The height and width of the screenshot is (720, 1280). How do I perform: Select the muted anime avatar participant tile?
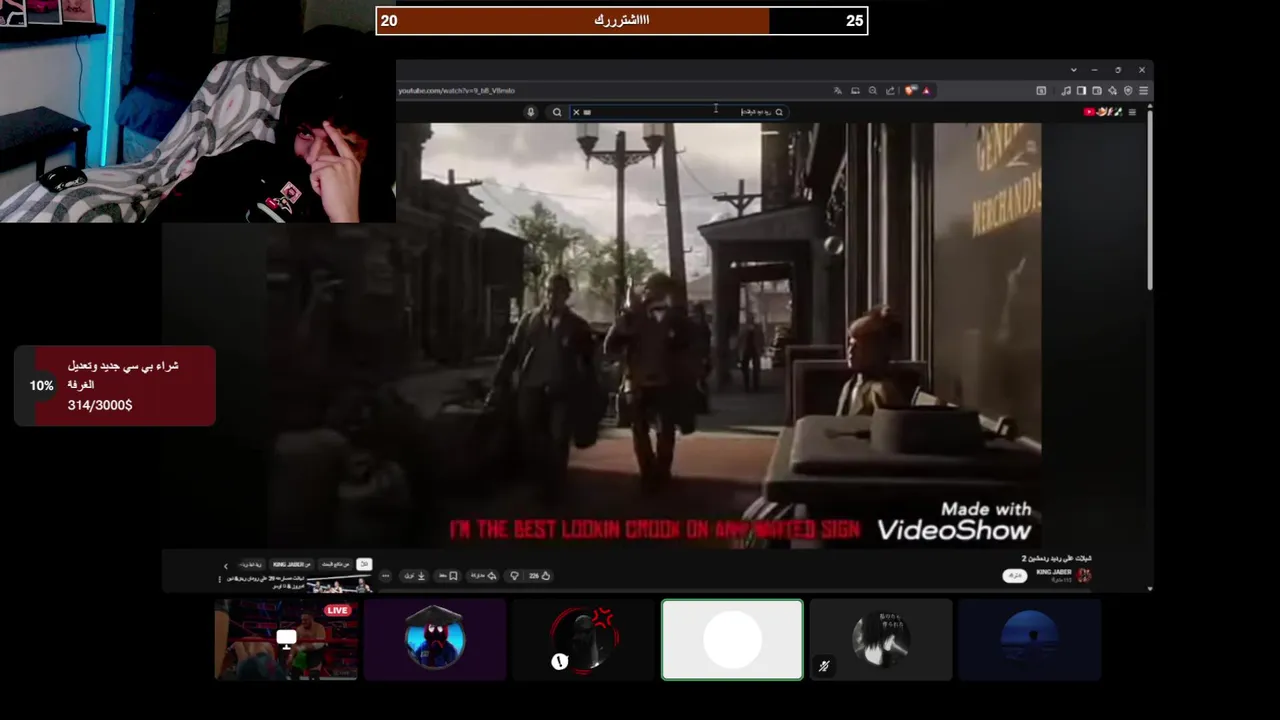coord(880,639)
